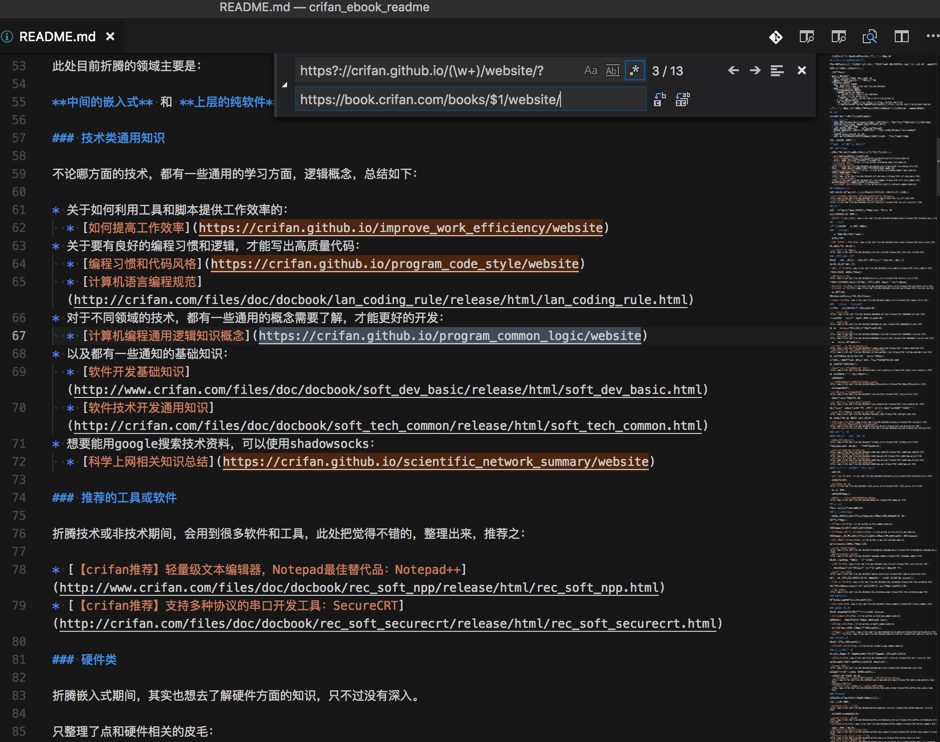This screenshot has width=940, height=742.
Task: Click the info icon on README.md tab
Action: [7, 37]
